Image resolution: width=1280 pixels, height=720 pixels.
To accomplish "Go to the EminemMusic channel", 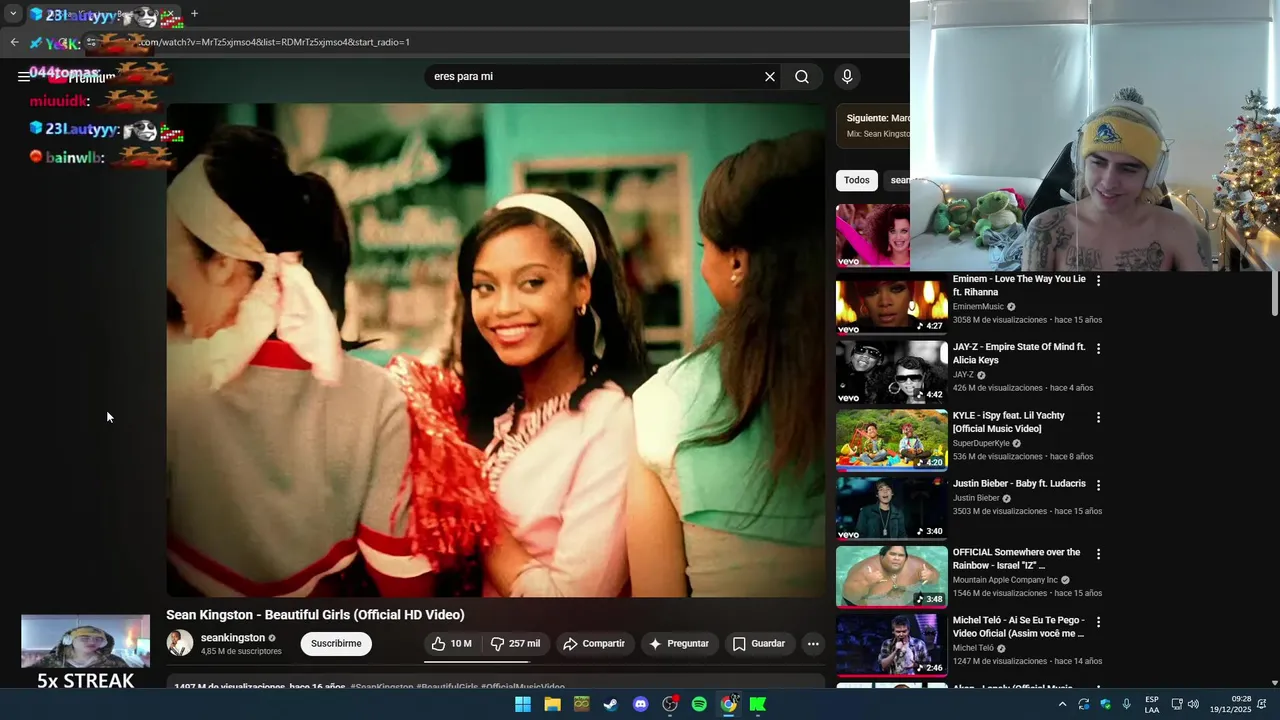I will pyautogui.click(x=978, y=307).
